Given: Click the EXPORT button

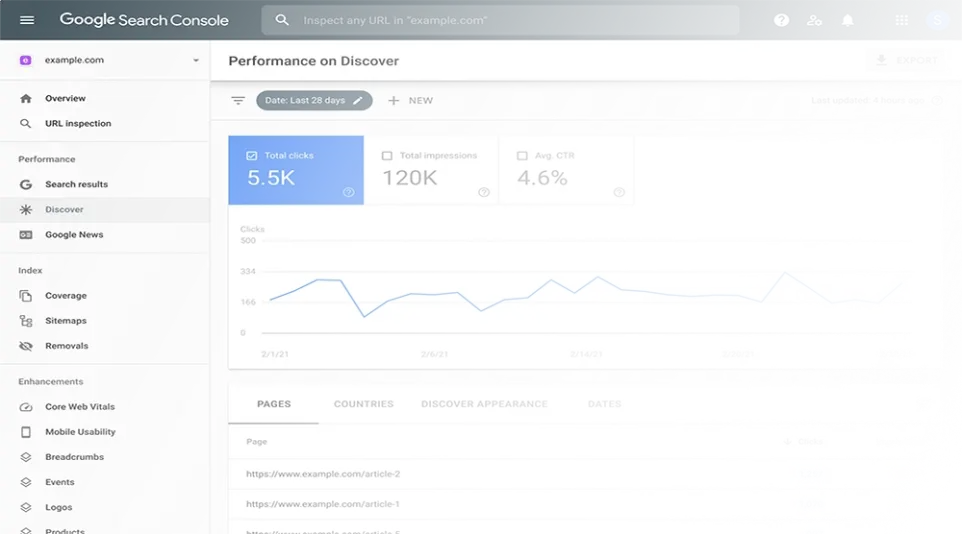Looking at the screenshot, I should click(907, 60).
